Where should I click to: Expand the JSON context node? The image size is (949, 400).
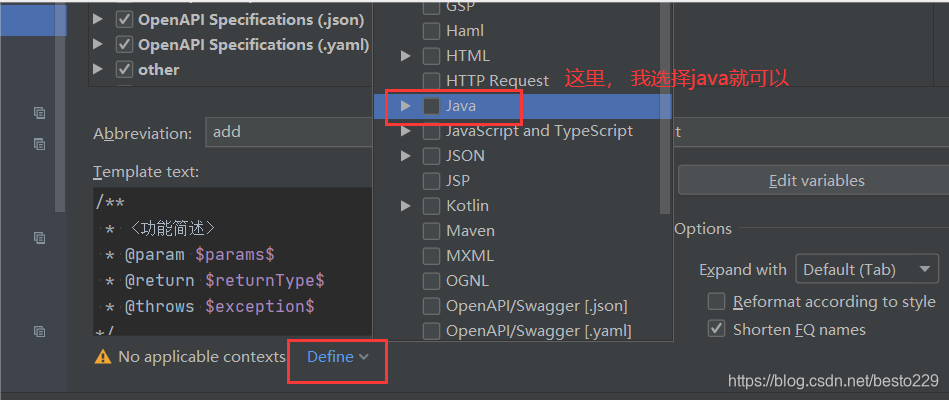click(406, 156)
